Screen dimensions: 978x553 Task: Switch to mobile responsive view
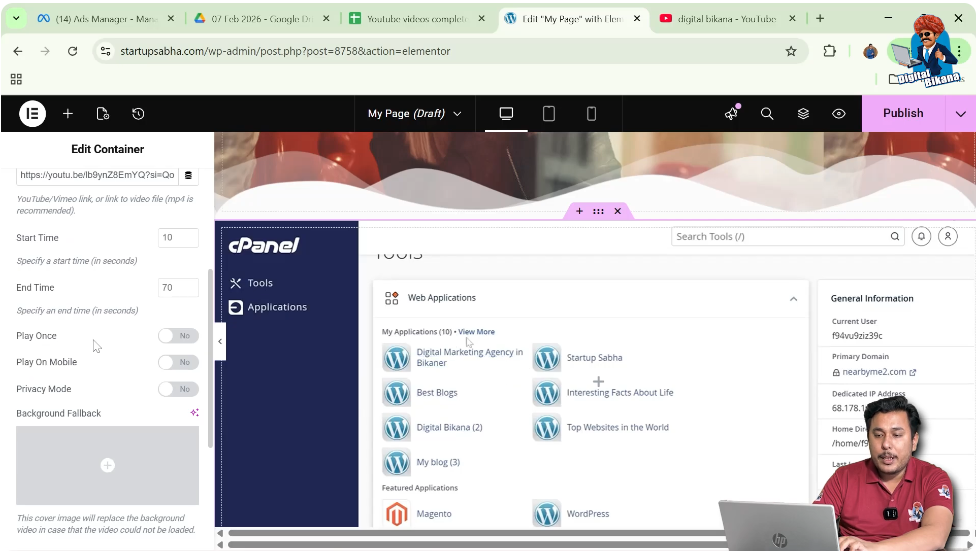point(591,114)
